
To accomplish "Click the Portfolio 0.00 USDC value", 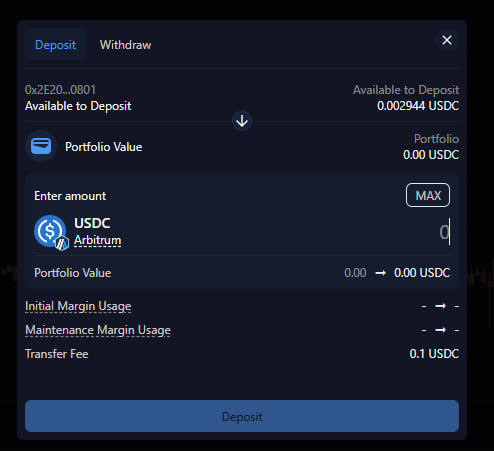I will click(x=431, y=155).
